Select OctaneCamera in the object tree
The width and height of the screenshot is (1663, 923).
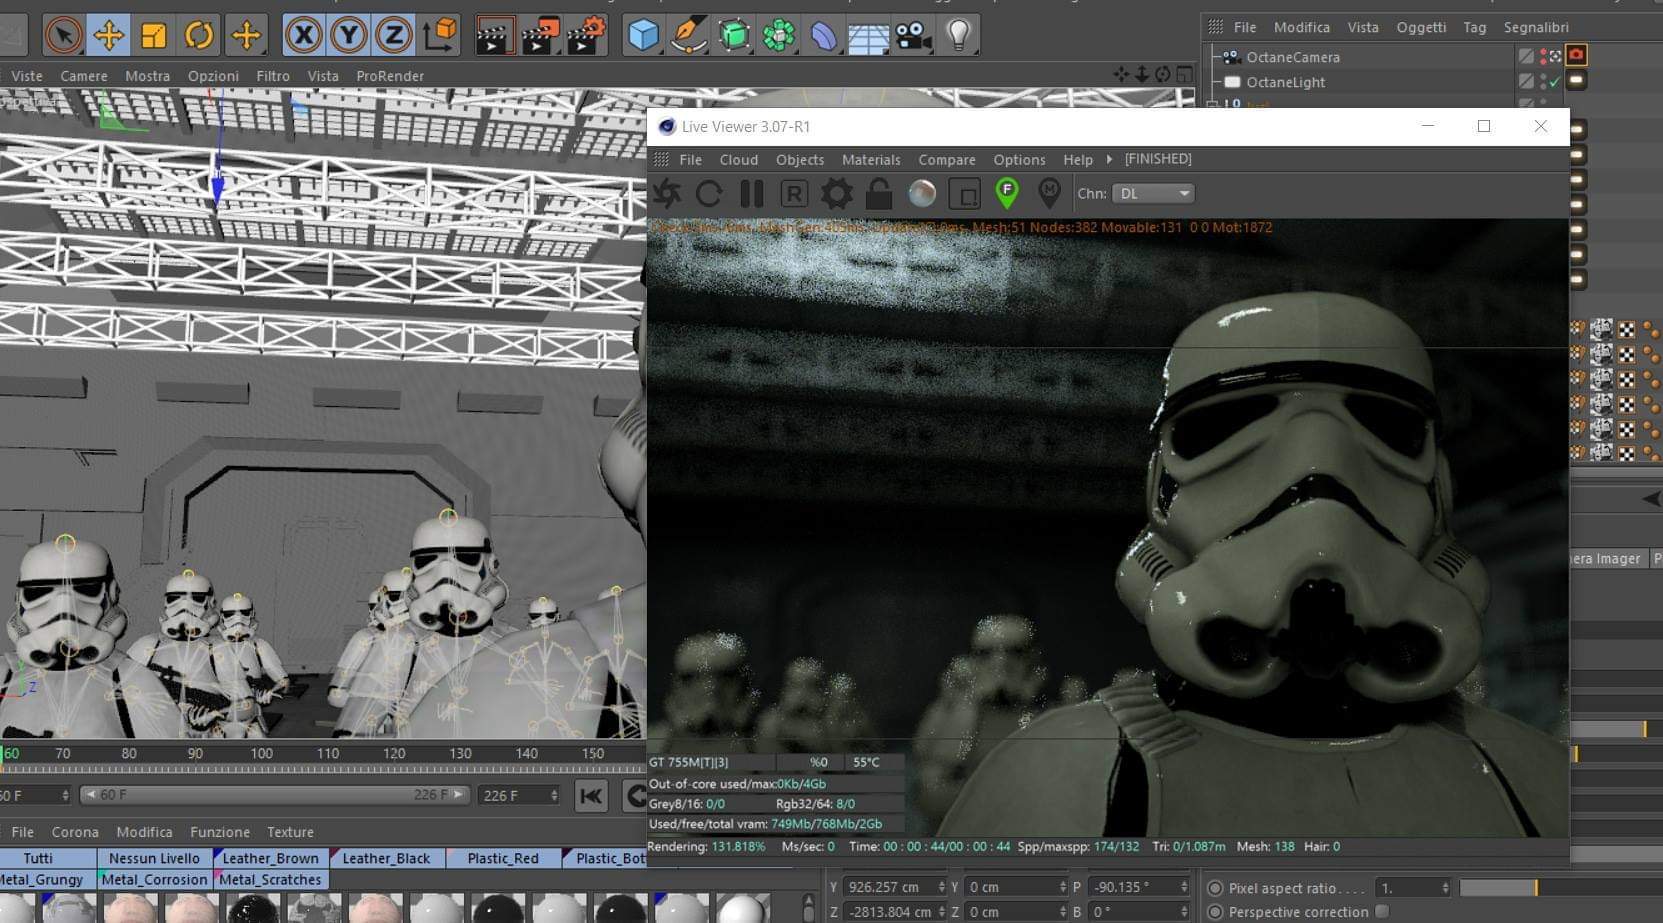[1293, 57]
